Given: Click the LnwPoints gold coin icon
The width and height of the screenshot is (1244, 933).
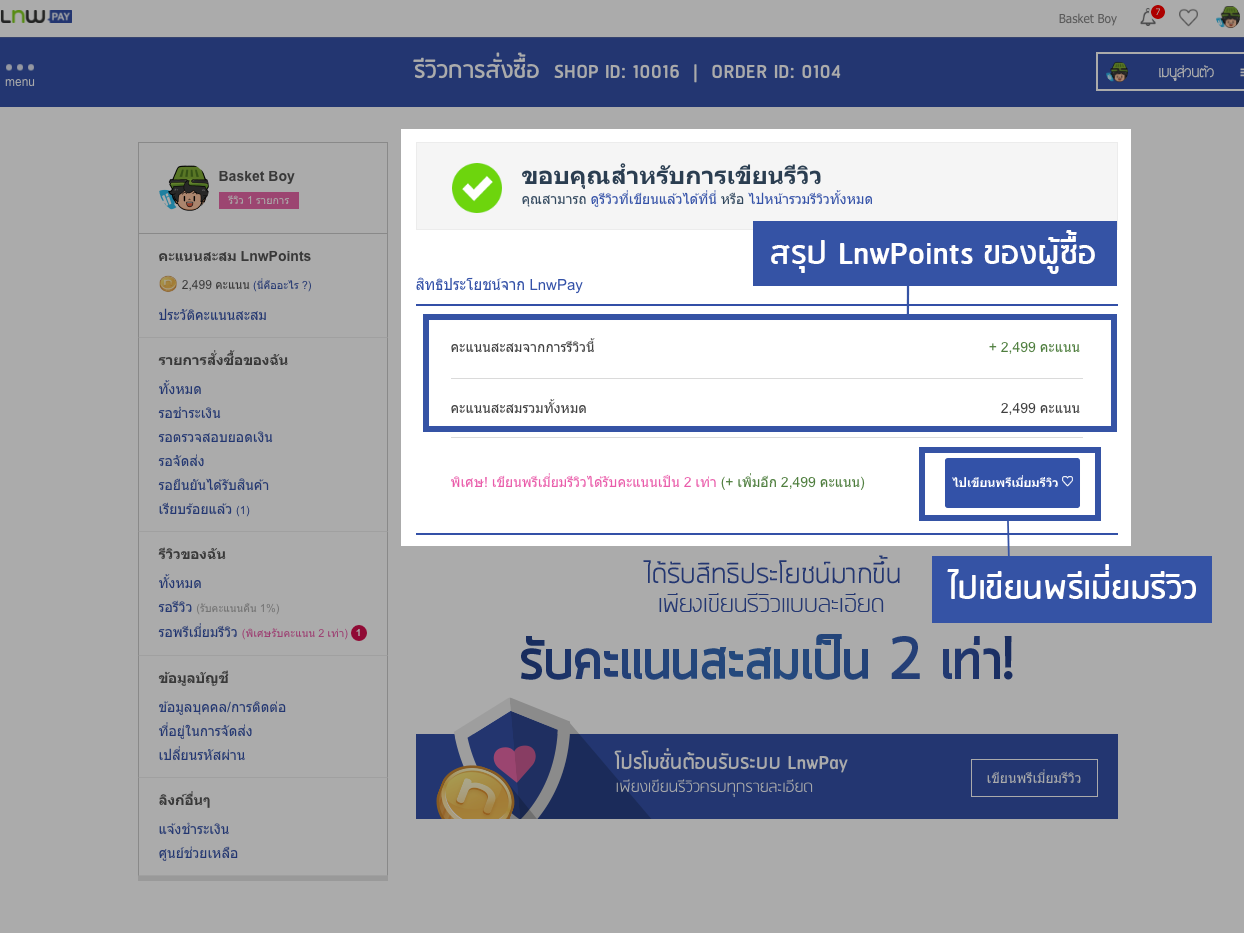Looking at the screenshot, I should (168, 284).
